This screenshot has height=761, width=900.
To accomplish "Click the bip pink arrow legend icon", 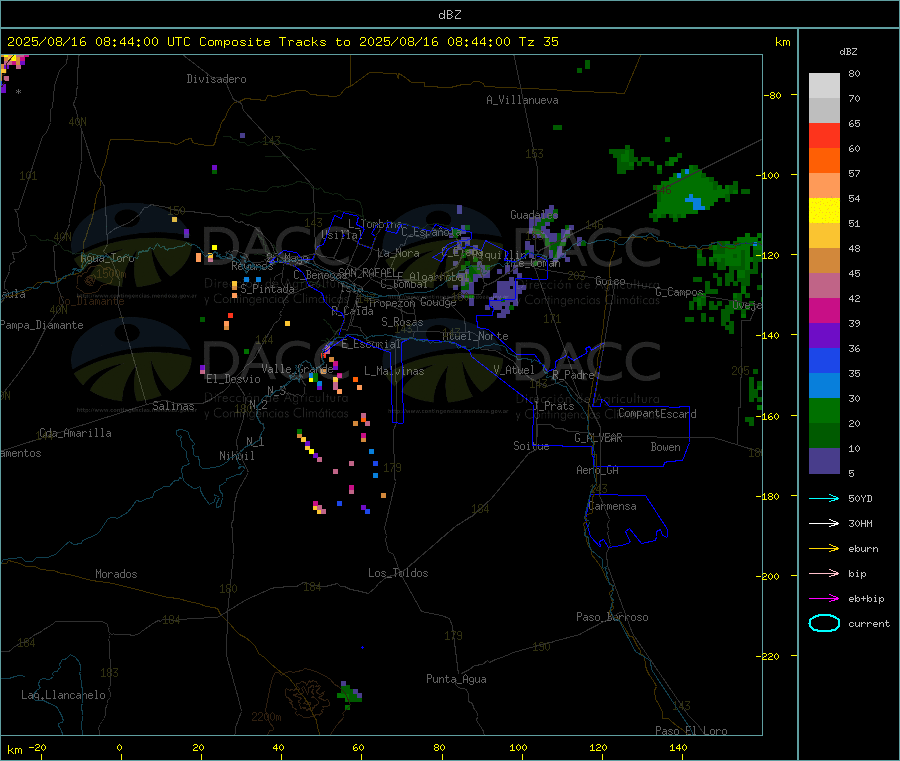I will point(824,573).
